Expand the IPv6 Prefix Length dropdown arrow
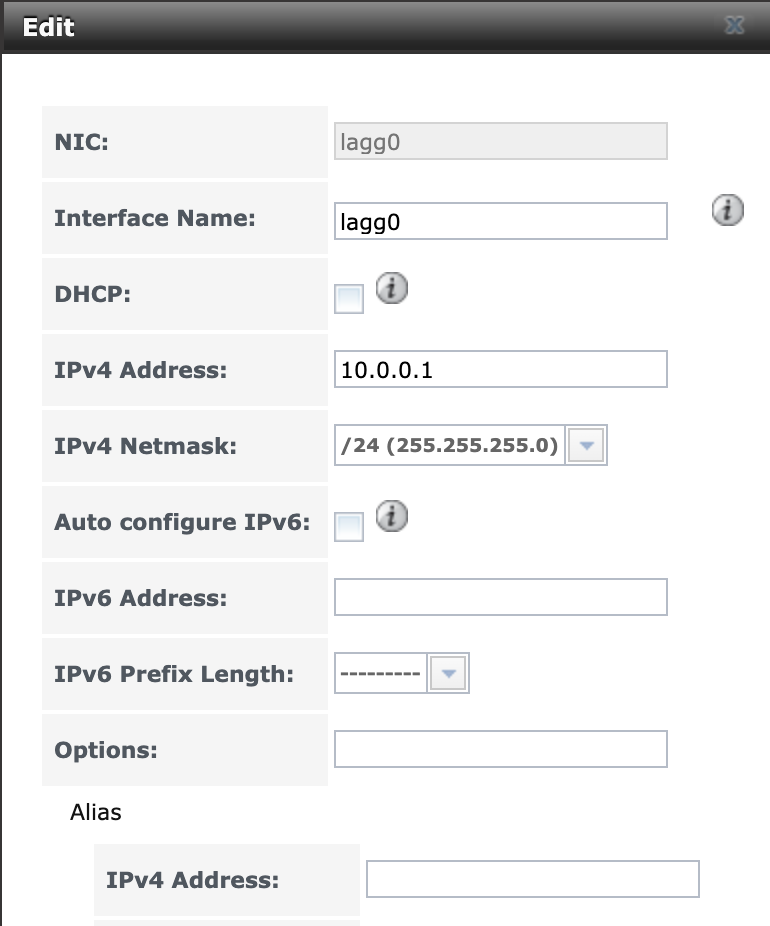This screenshot has width=770, height=926. [x=448, y=673]
